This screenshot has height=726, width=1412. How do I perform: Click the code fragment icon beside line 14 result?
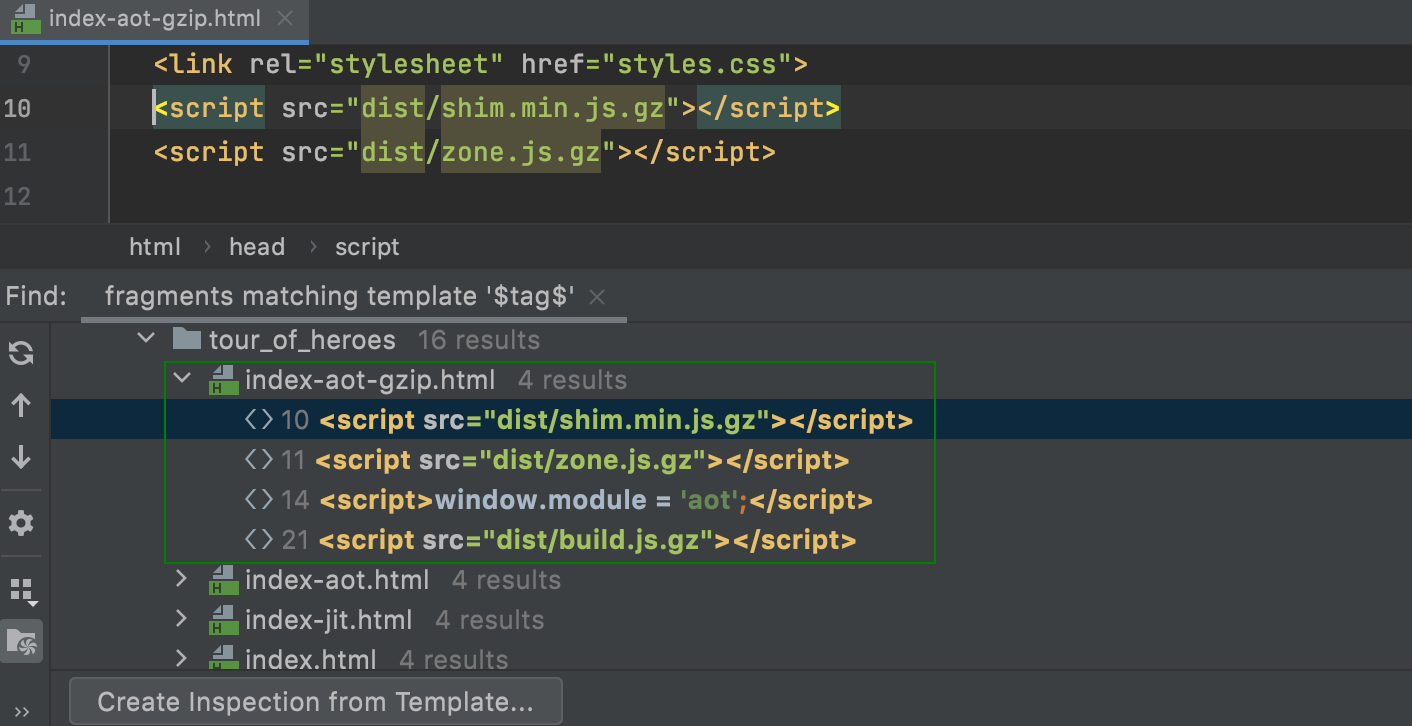[x=262, y=499]
